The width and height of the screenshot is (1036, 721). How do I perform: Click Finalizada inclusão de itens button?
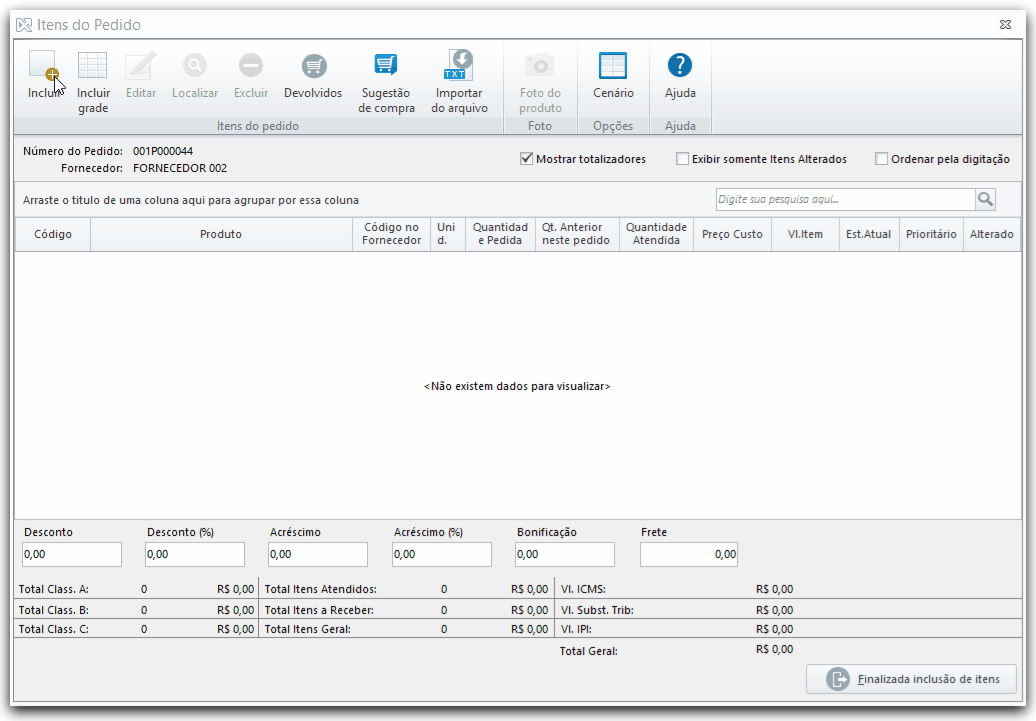coord(911,679)
